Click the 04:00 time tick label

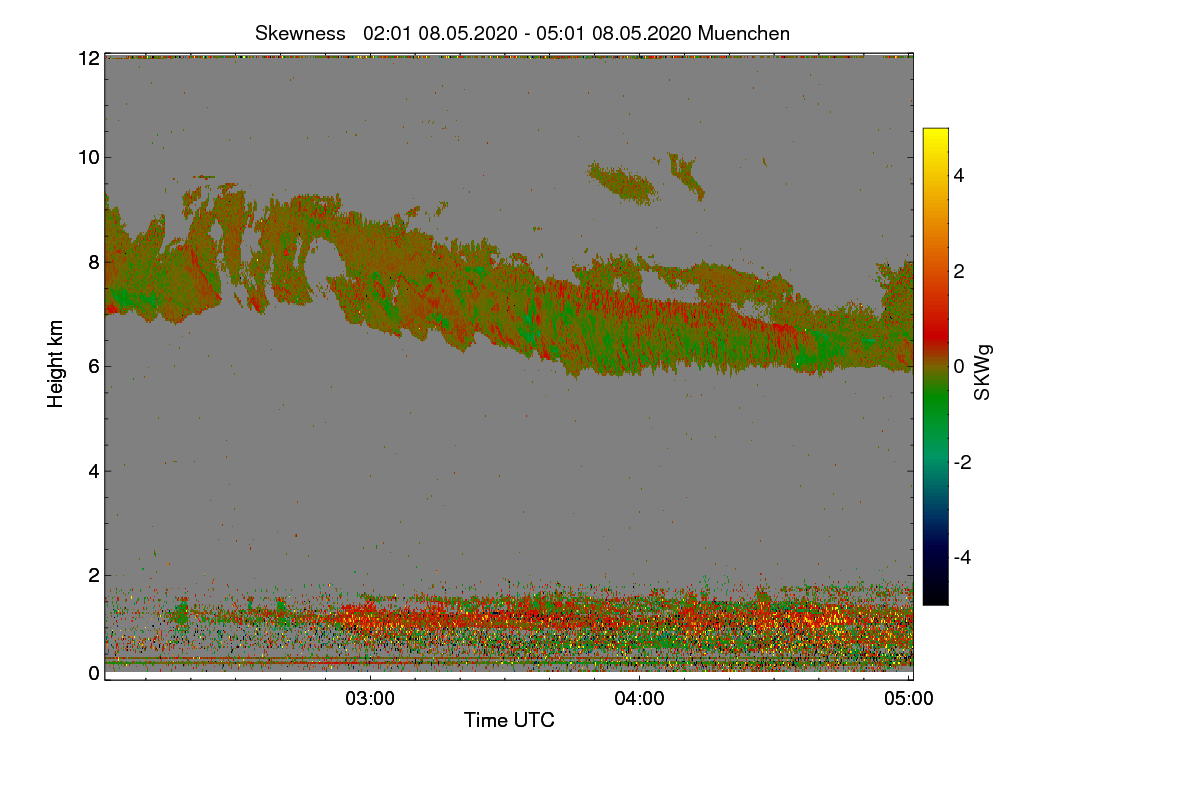coord(640,699)
